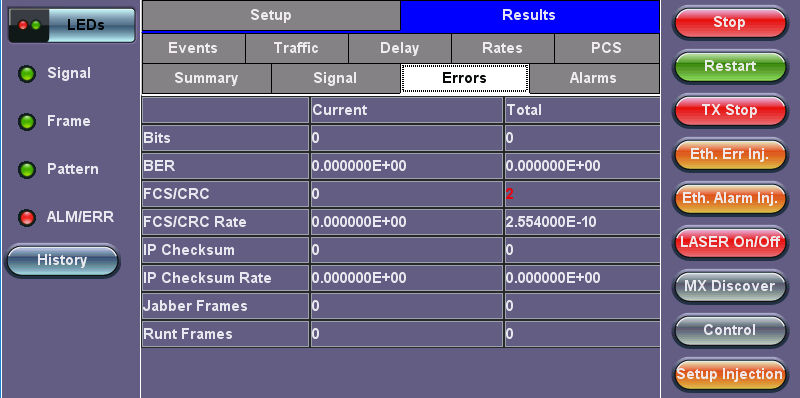Image resolution: width=800 pixels, height=398 pixels.
Task: Click the ALM/ERR label text
Action: click(x=80, y=218)
